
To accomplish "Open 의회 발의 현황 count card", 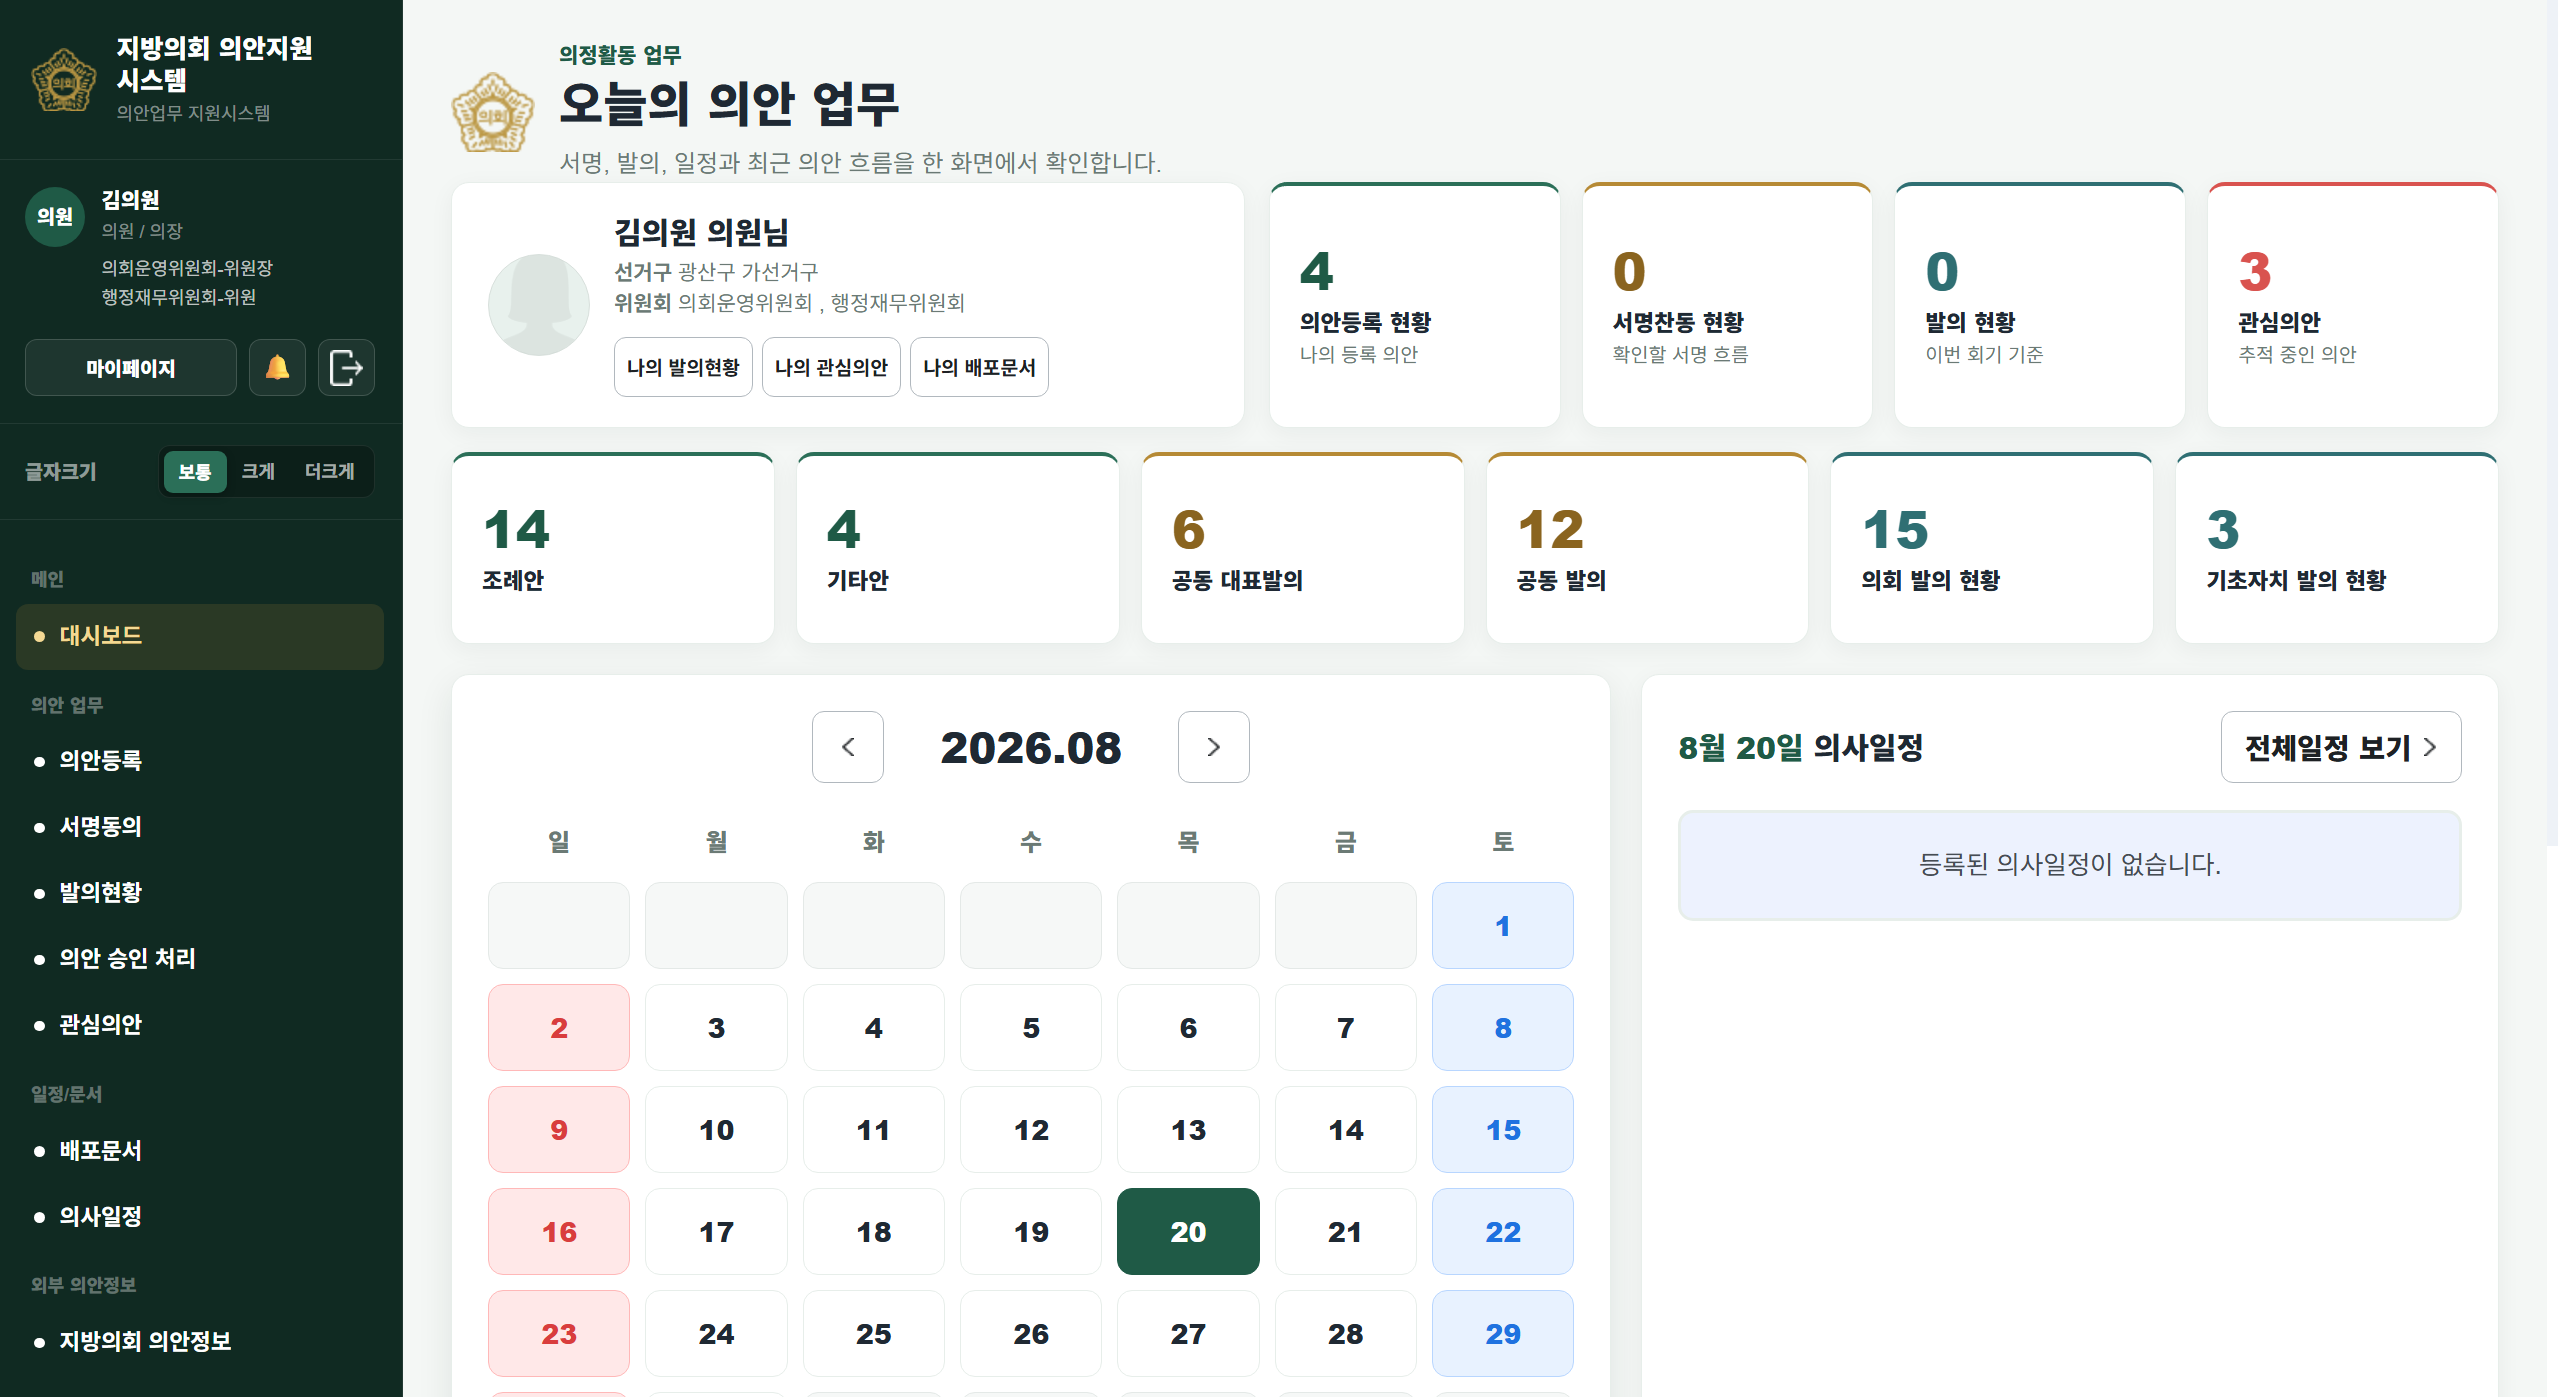I will [1992, 548].
